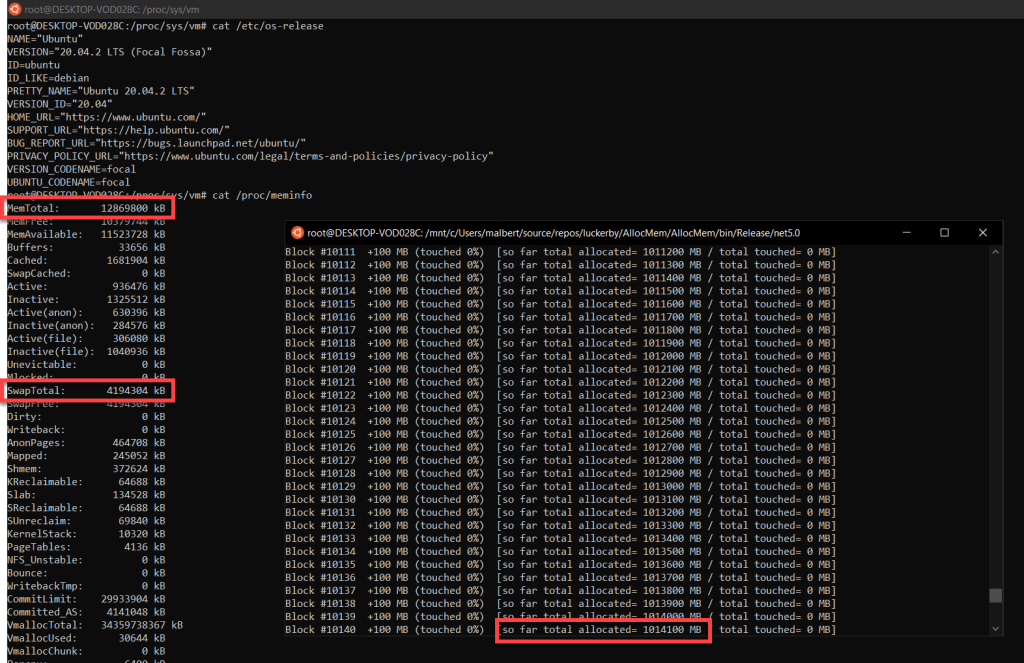
Task: Click the CommitLimit line in meminfo output
Action: 86,598
